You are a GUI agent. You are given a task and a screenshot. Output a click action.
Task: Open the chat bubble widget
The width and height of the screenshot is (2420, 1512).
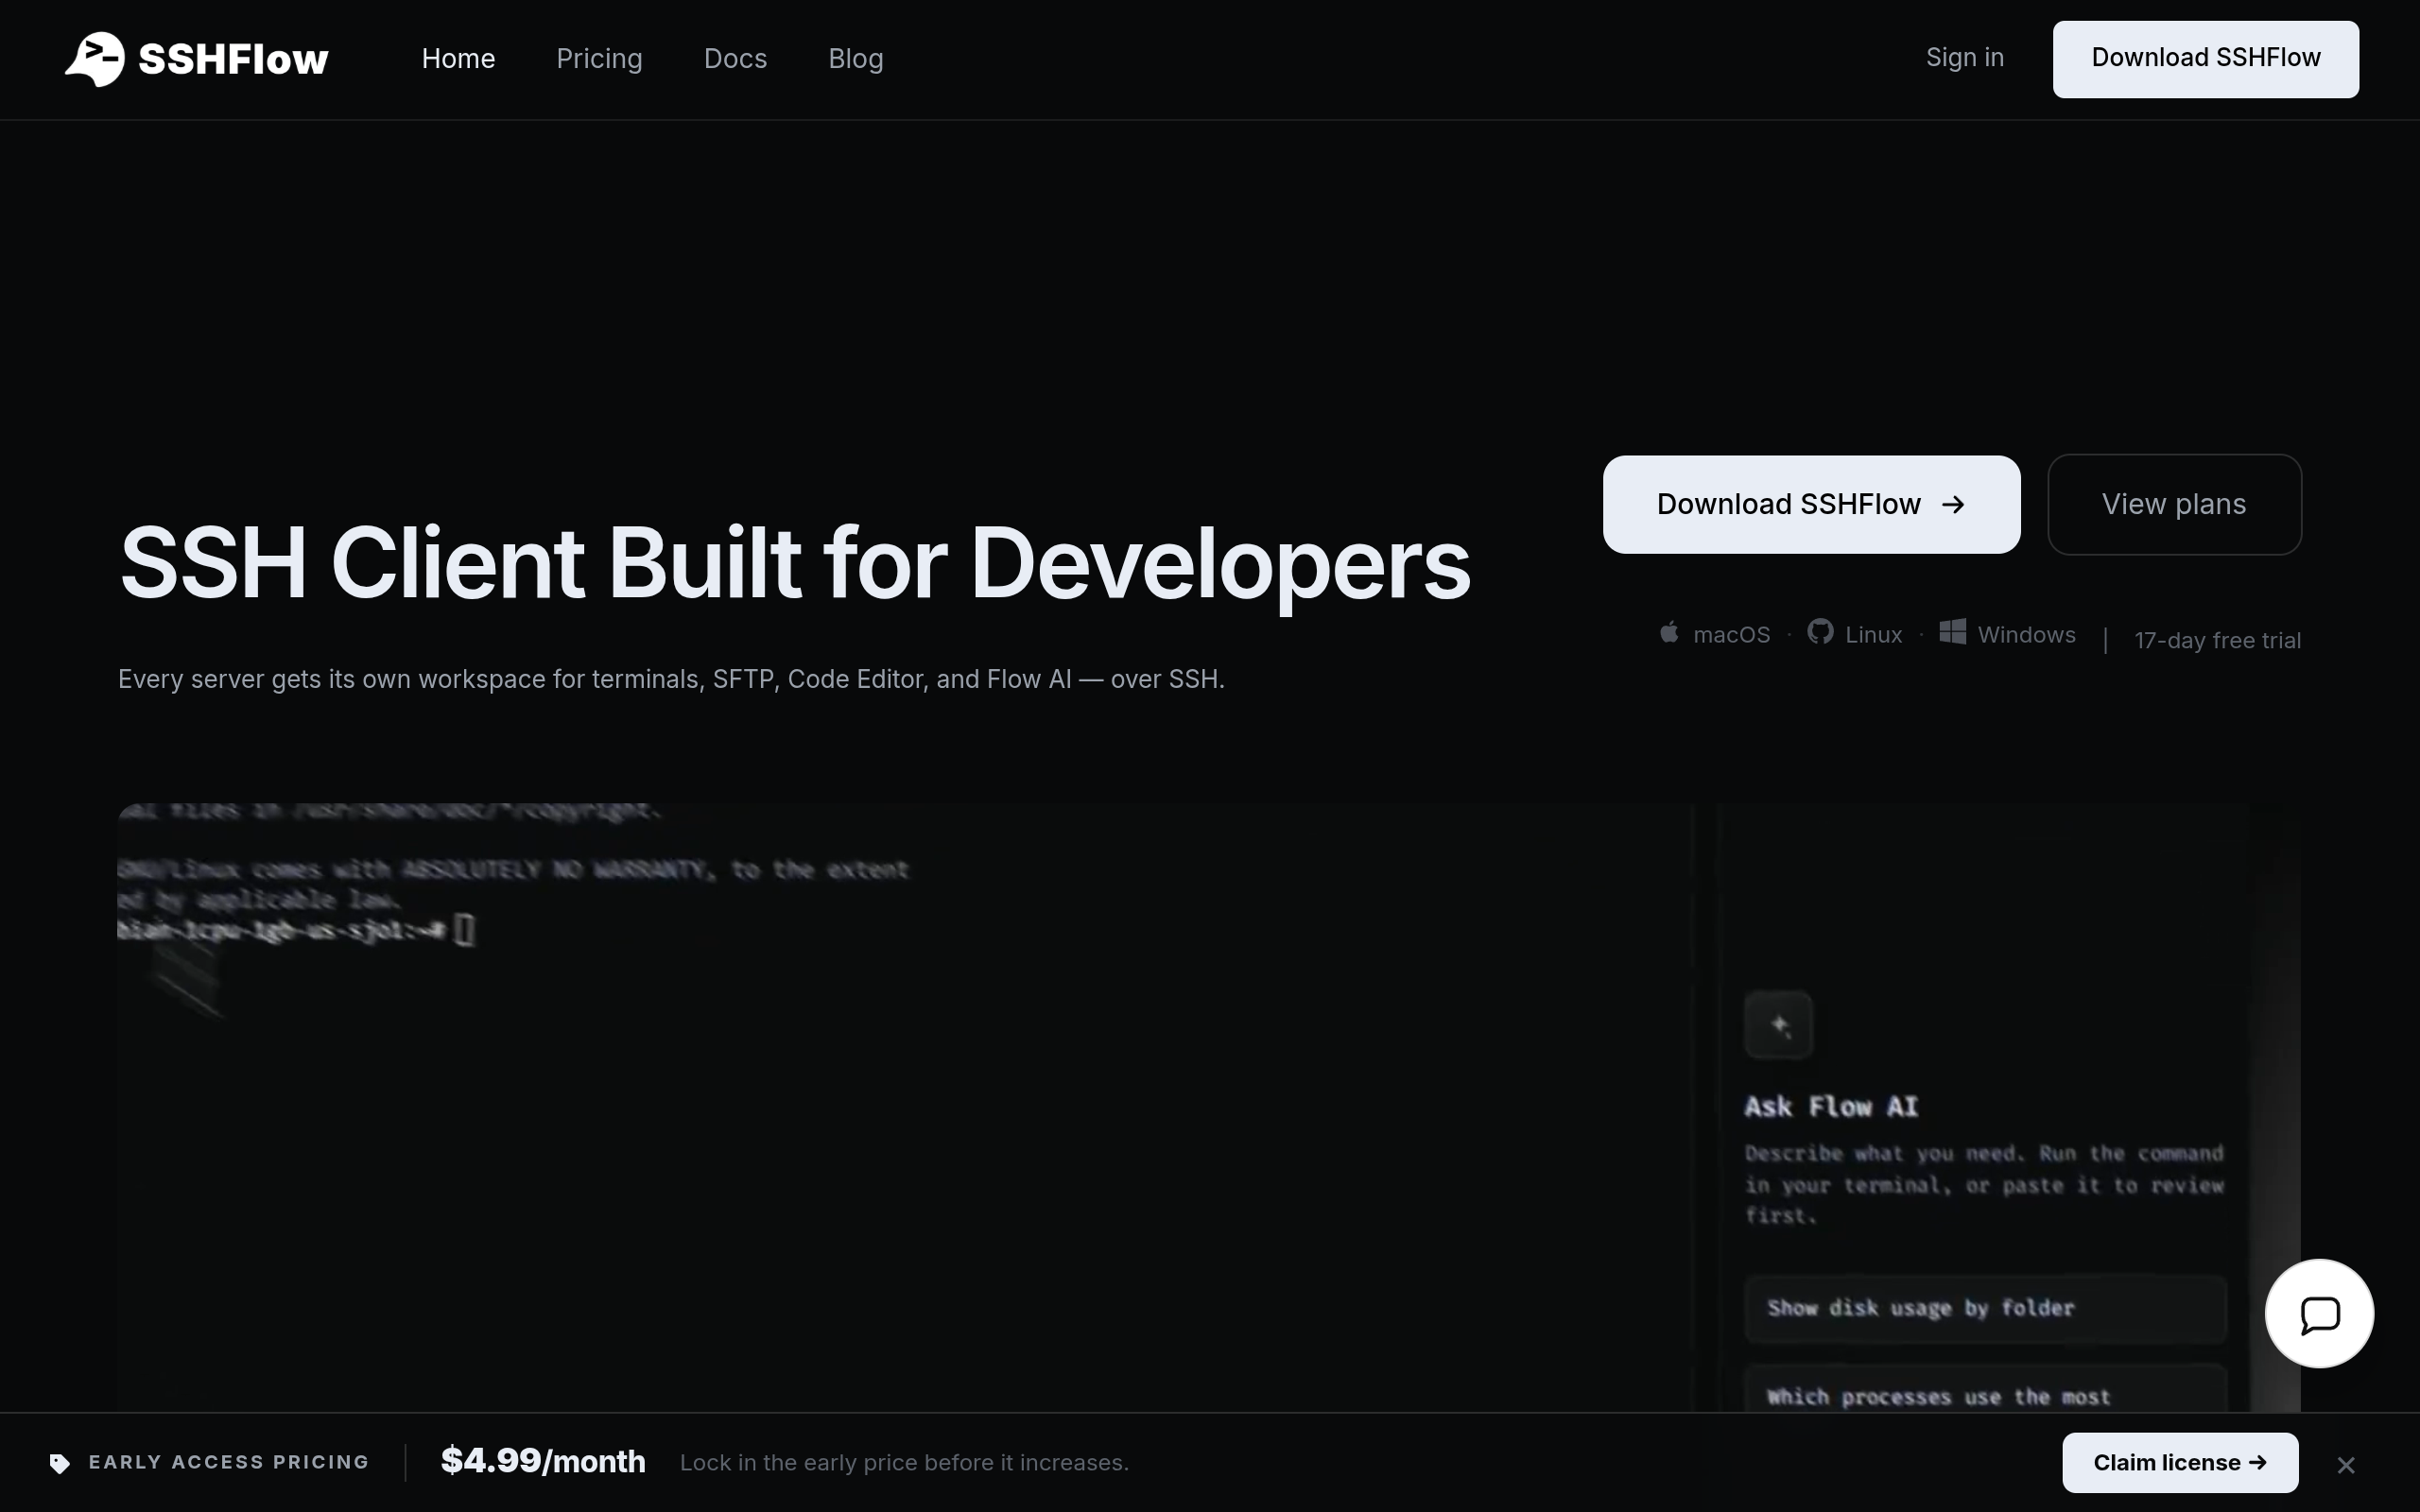point(2319,1314)
